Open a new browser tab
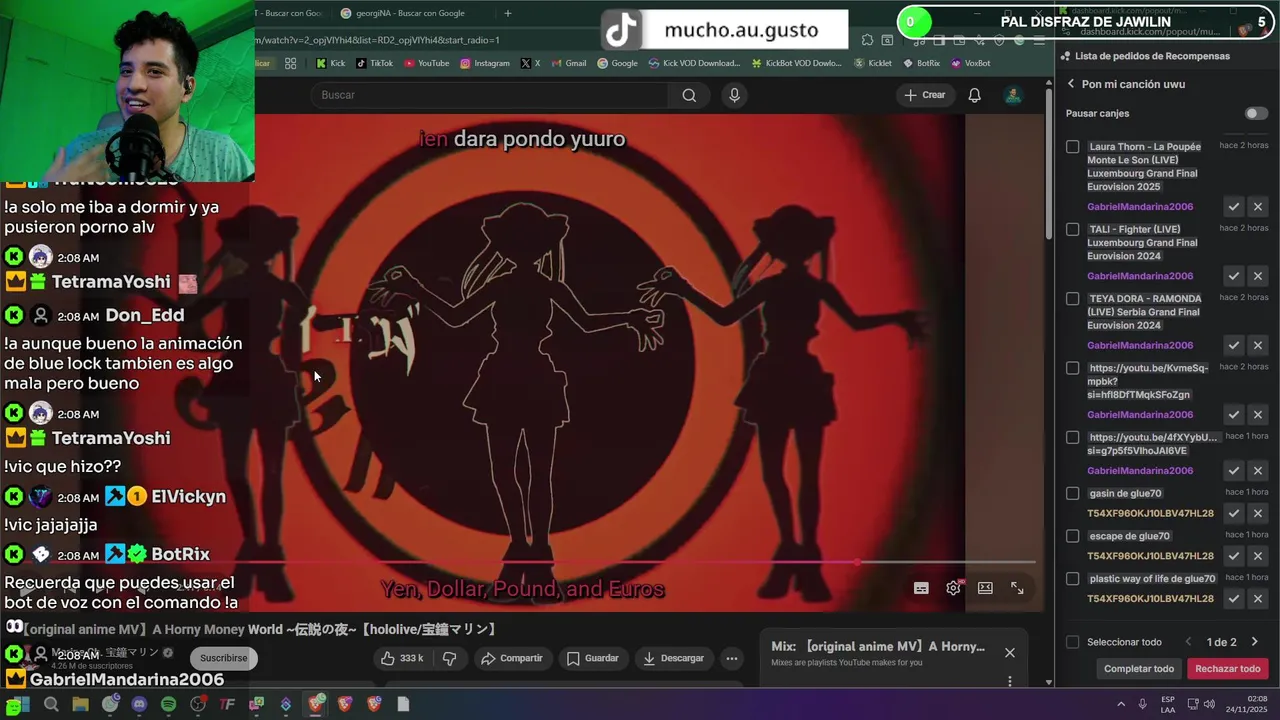This screenshot has height=720, width=1280. (x=507, y=13)
